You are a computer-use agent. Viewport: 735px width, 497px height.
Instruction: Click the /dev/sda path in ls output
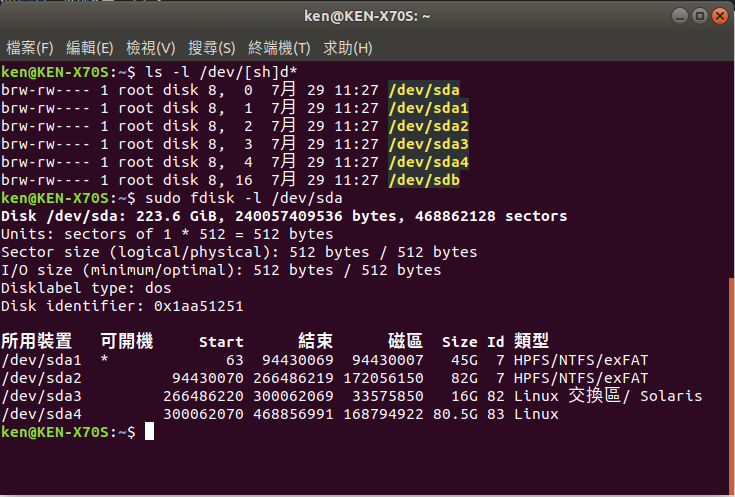[x=424, y=90]
